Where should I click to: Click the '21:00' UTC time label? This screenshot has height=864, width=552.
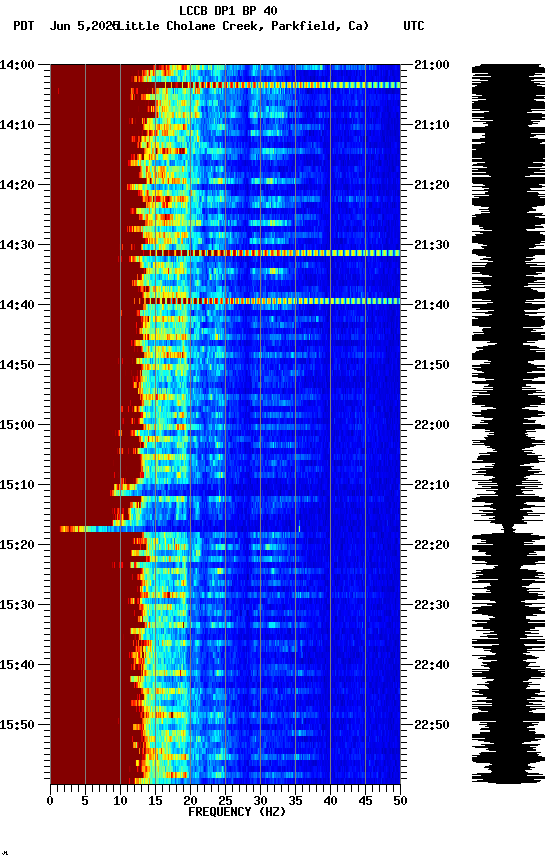click(x=432, y=65)
